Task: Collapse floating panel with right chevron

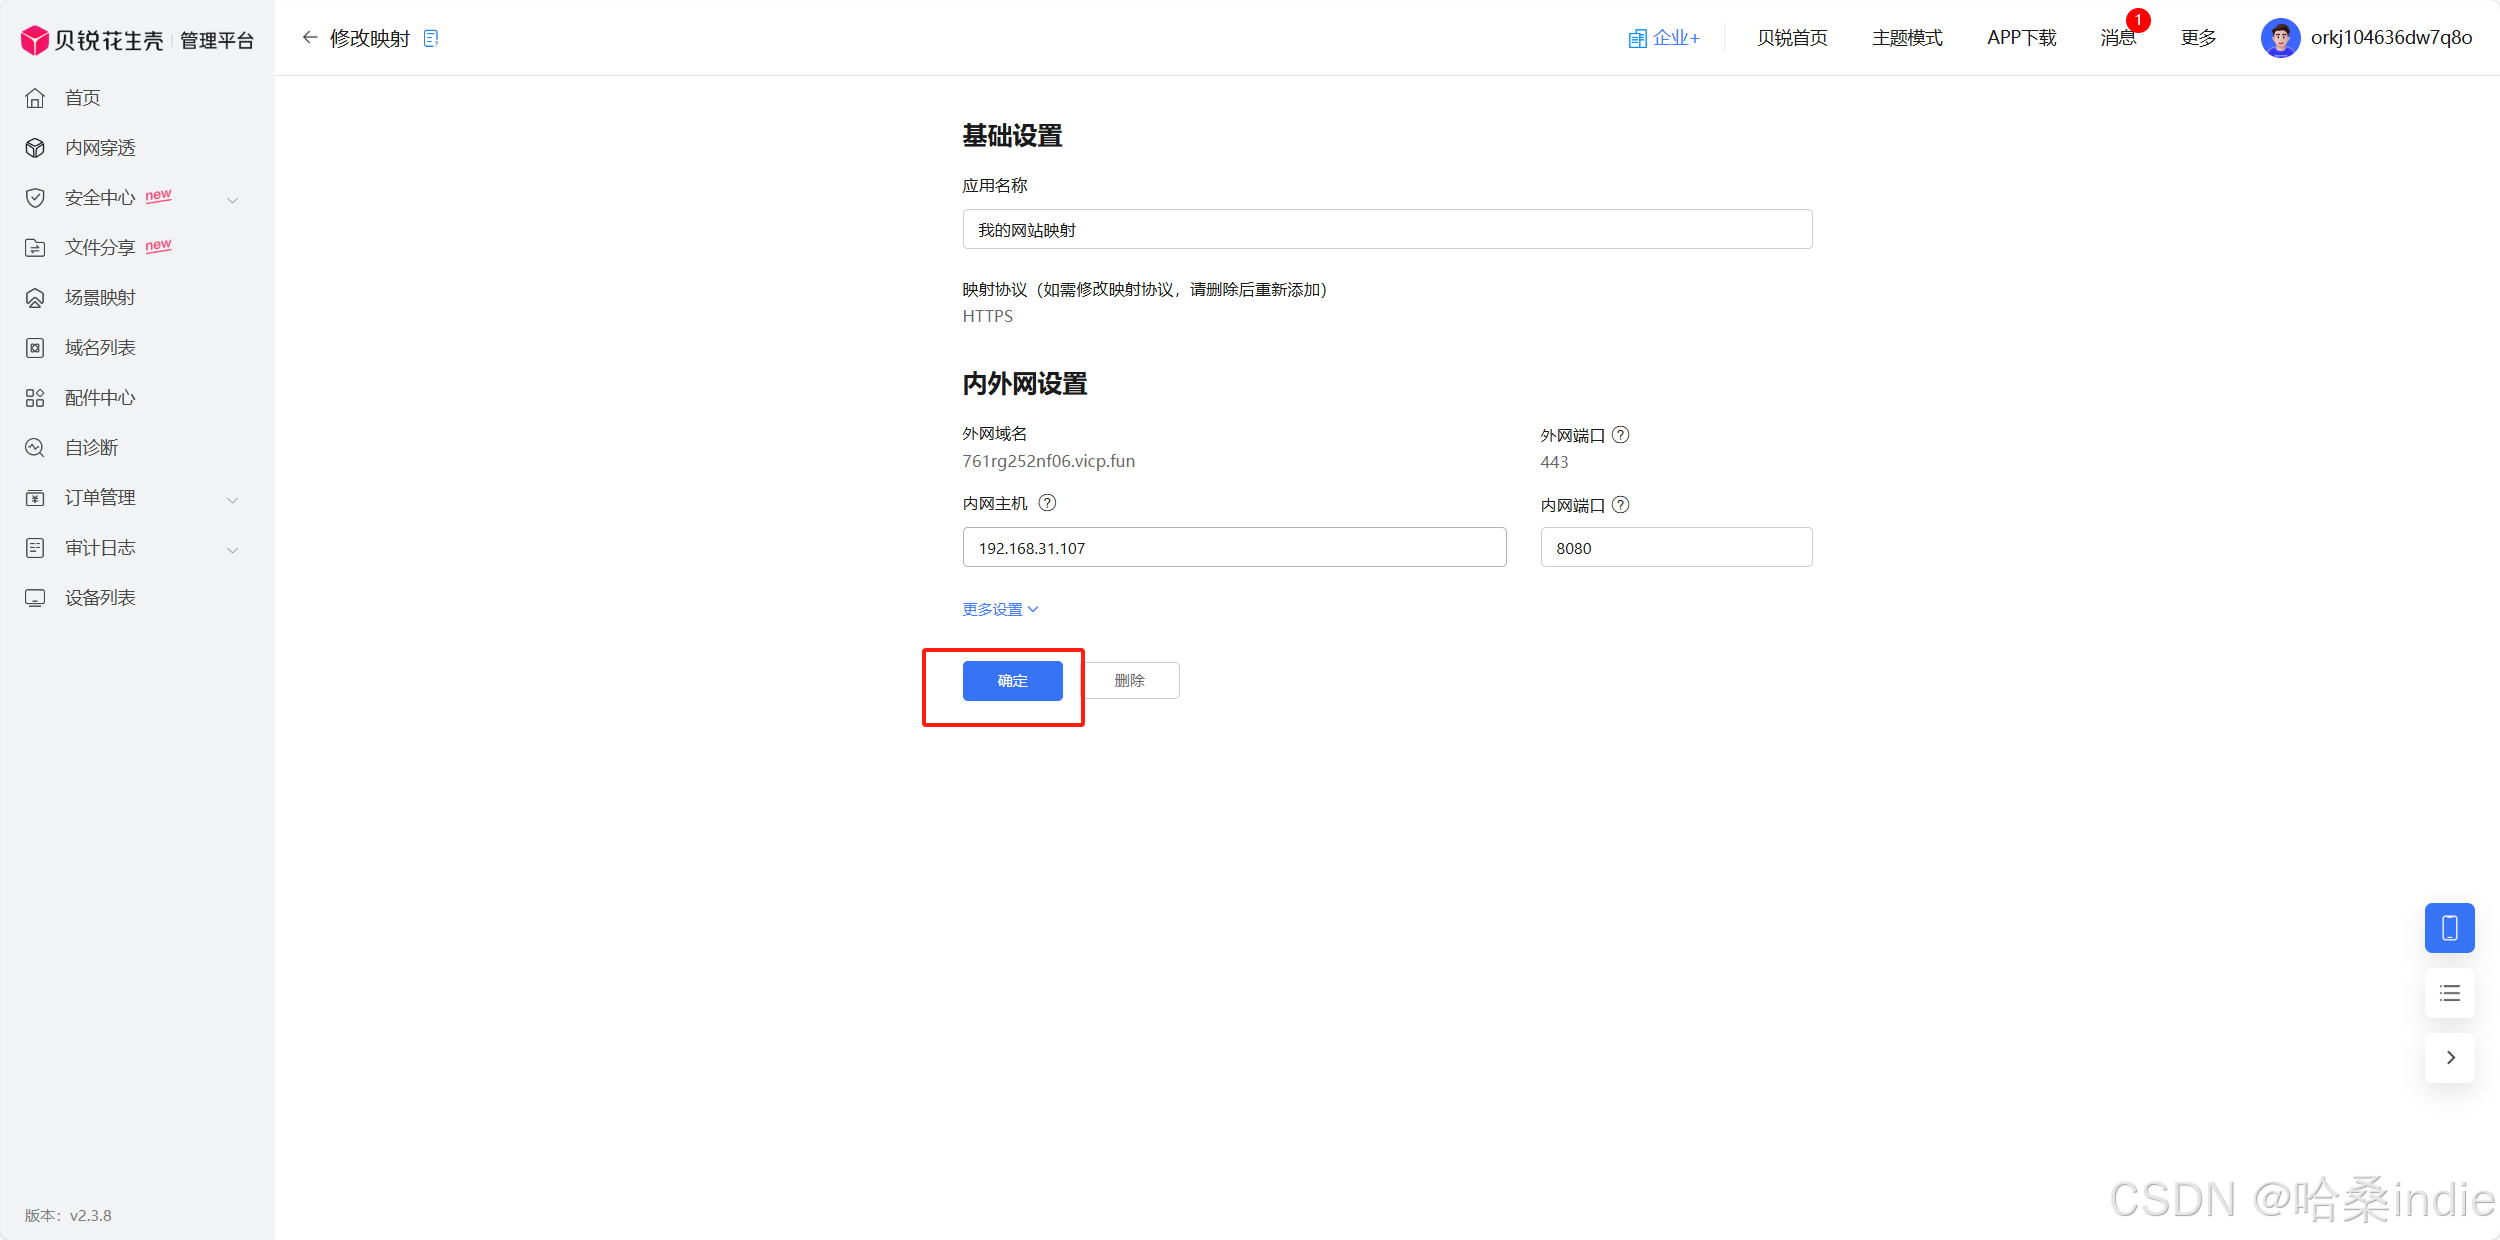Action: pos(2449,1058)
